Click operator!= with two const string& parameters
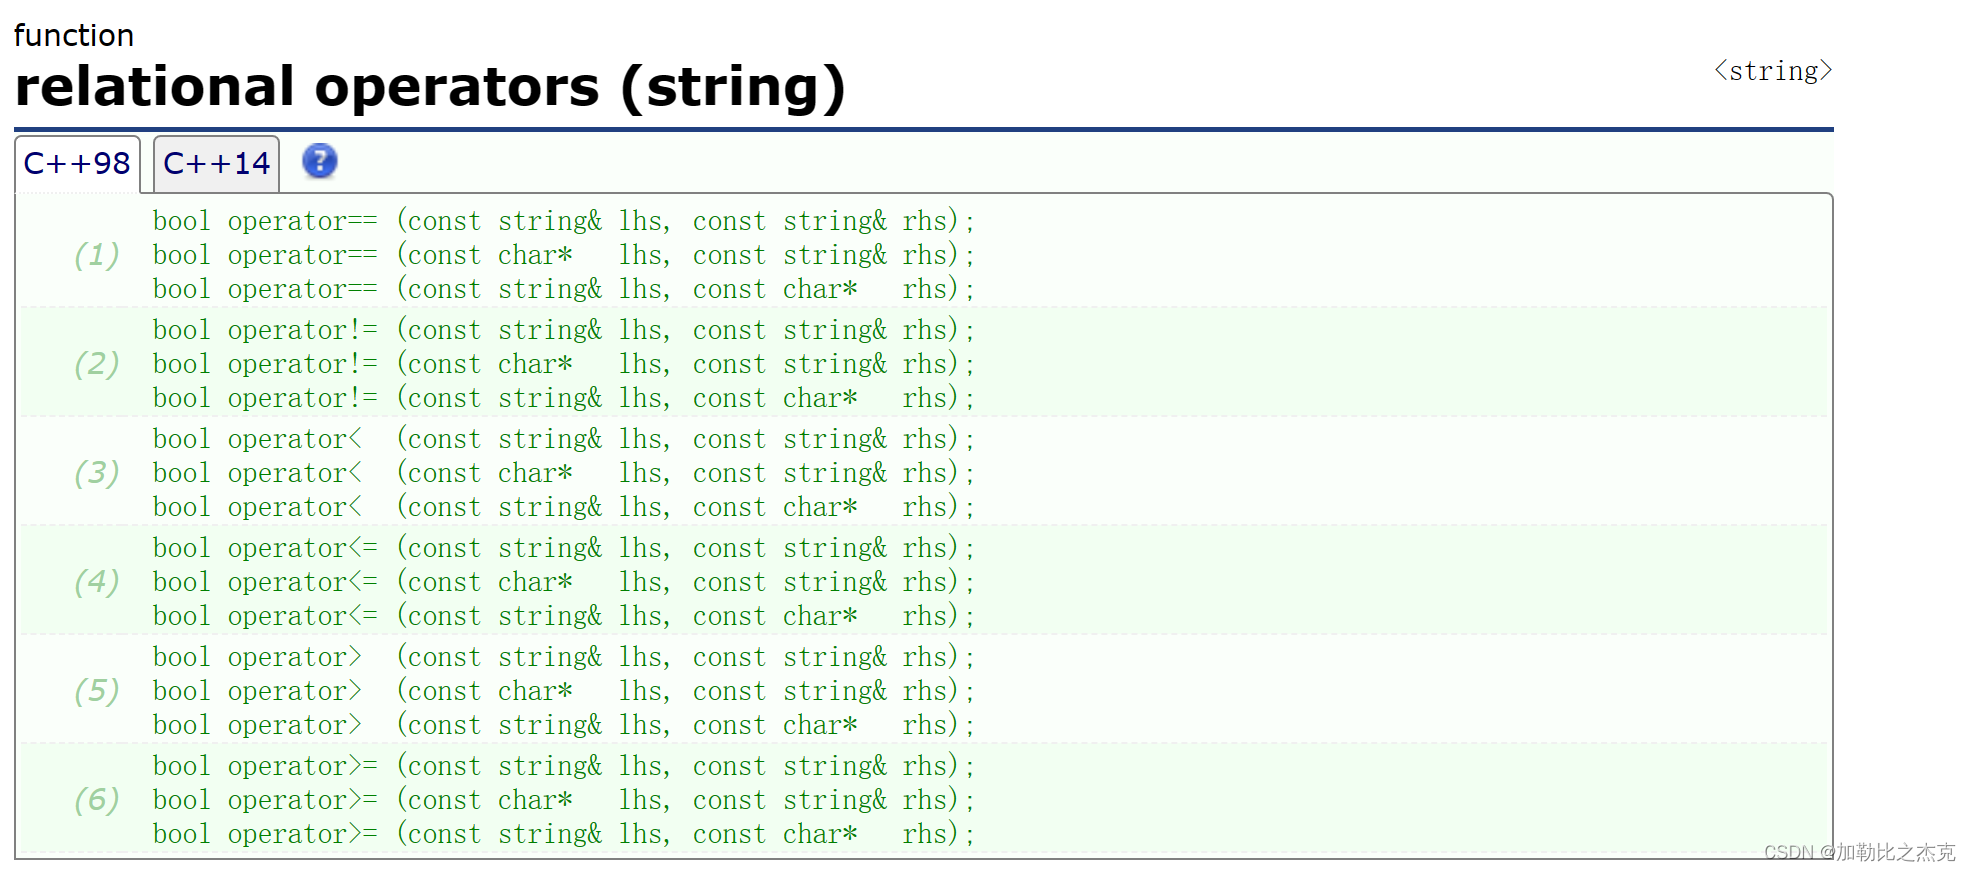1971x871 pixels. pyautogui.click(x=564, y=330)
